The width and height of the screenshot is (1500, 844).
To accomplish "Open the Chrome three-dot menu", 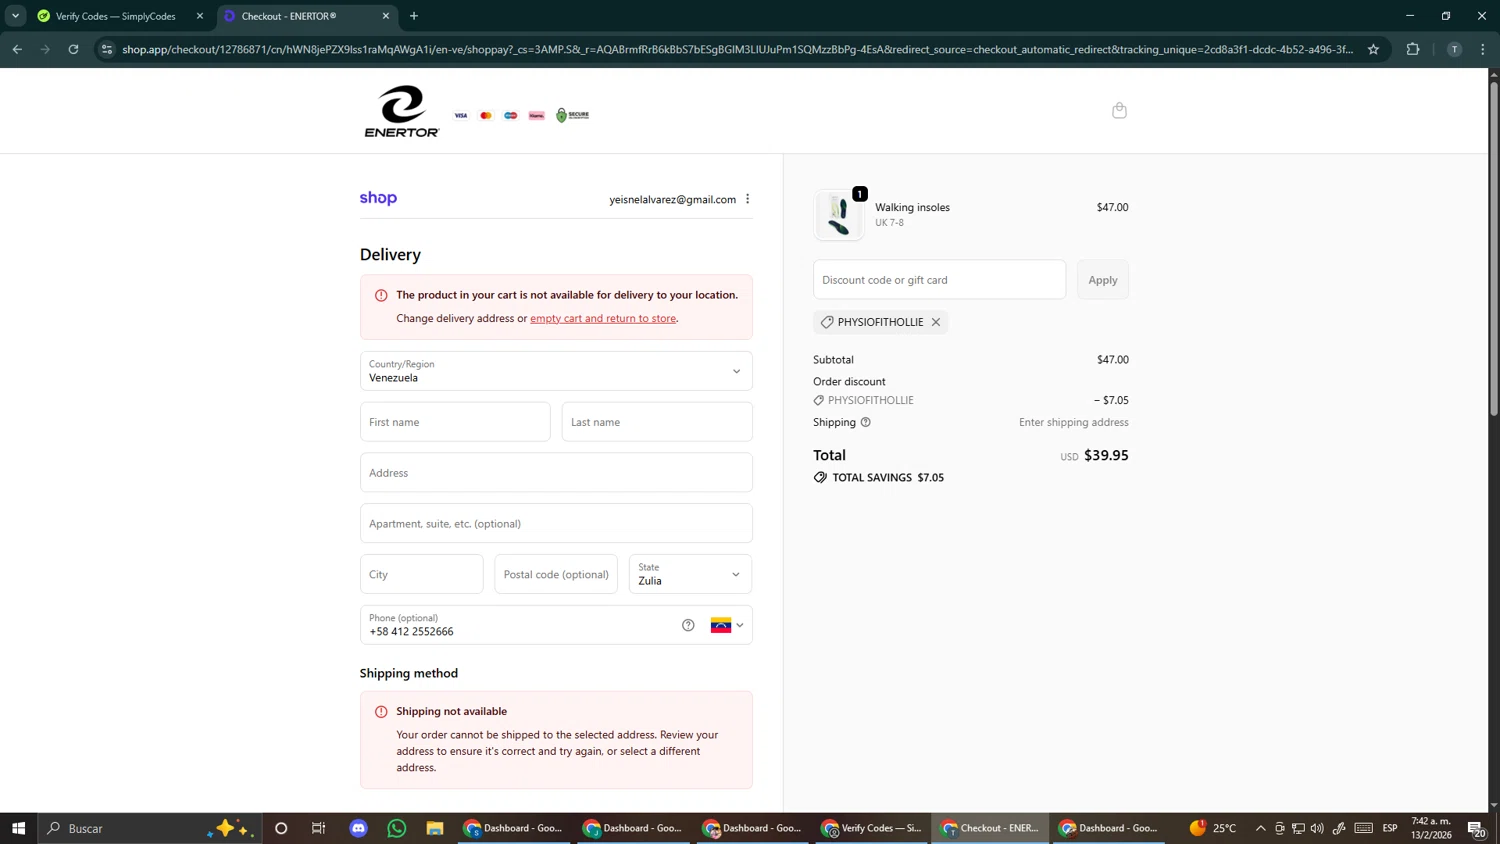I will pyautogui.click(x=1483, y=49).
